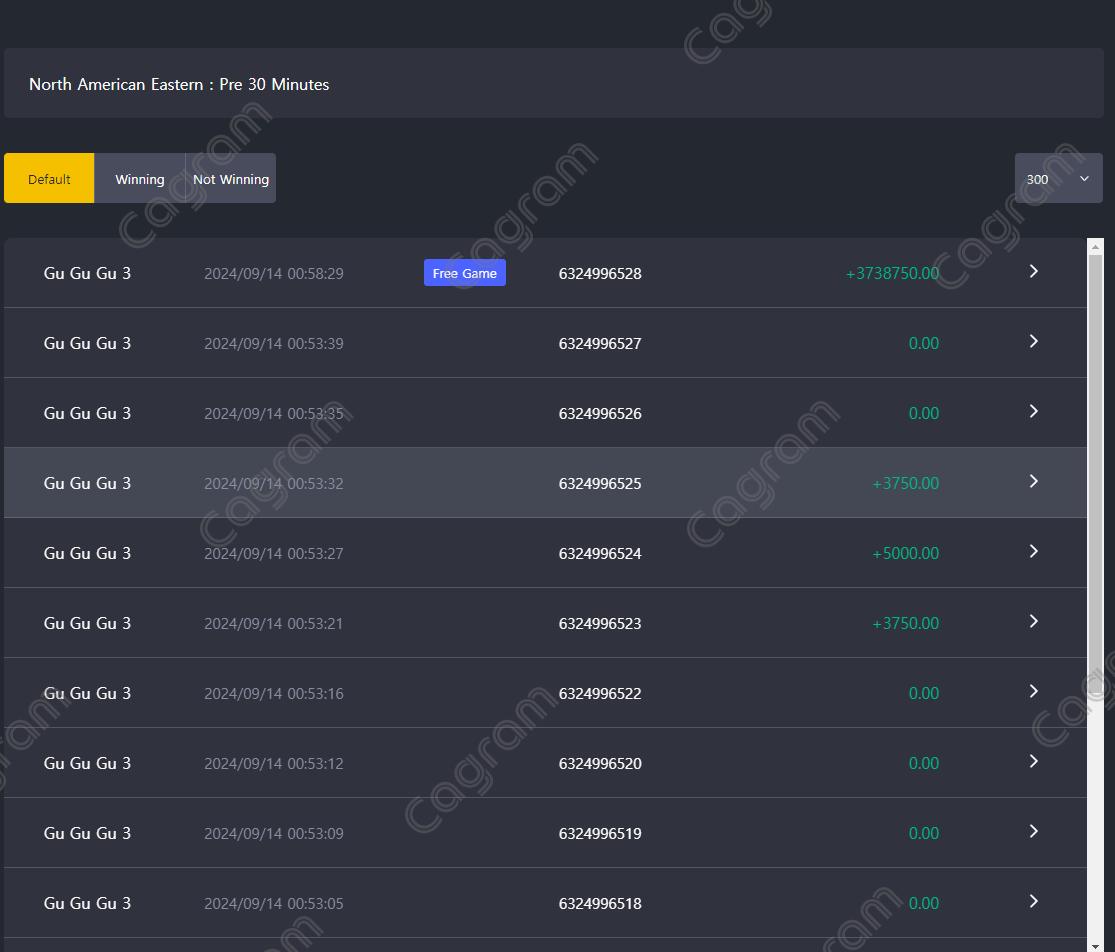The height and width of the screenshot is (952, 1115).
Task: Click North American Eastern time zone bar
Action: point(553,84)
